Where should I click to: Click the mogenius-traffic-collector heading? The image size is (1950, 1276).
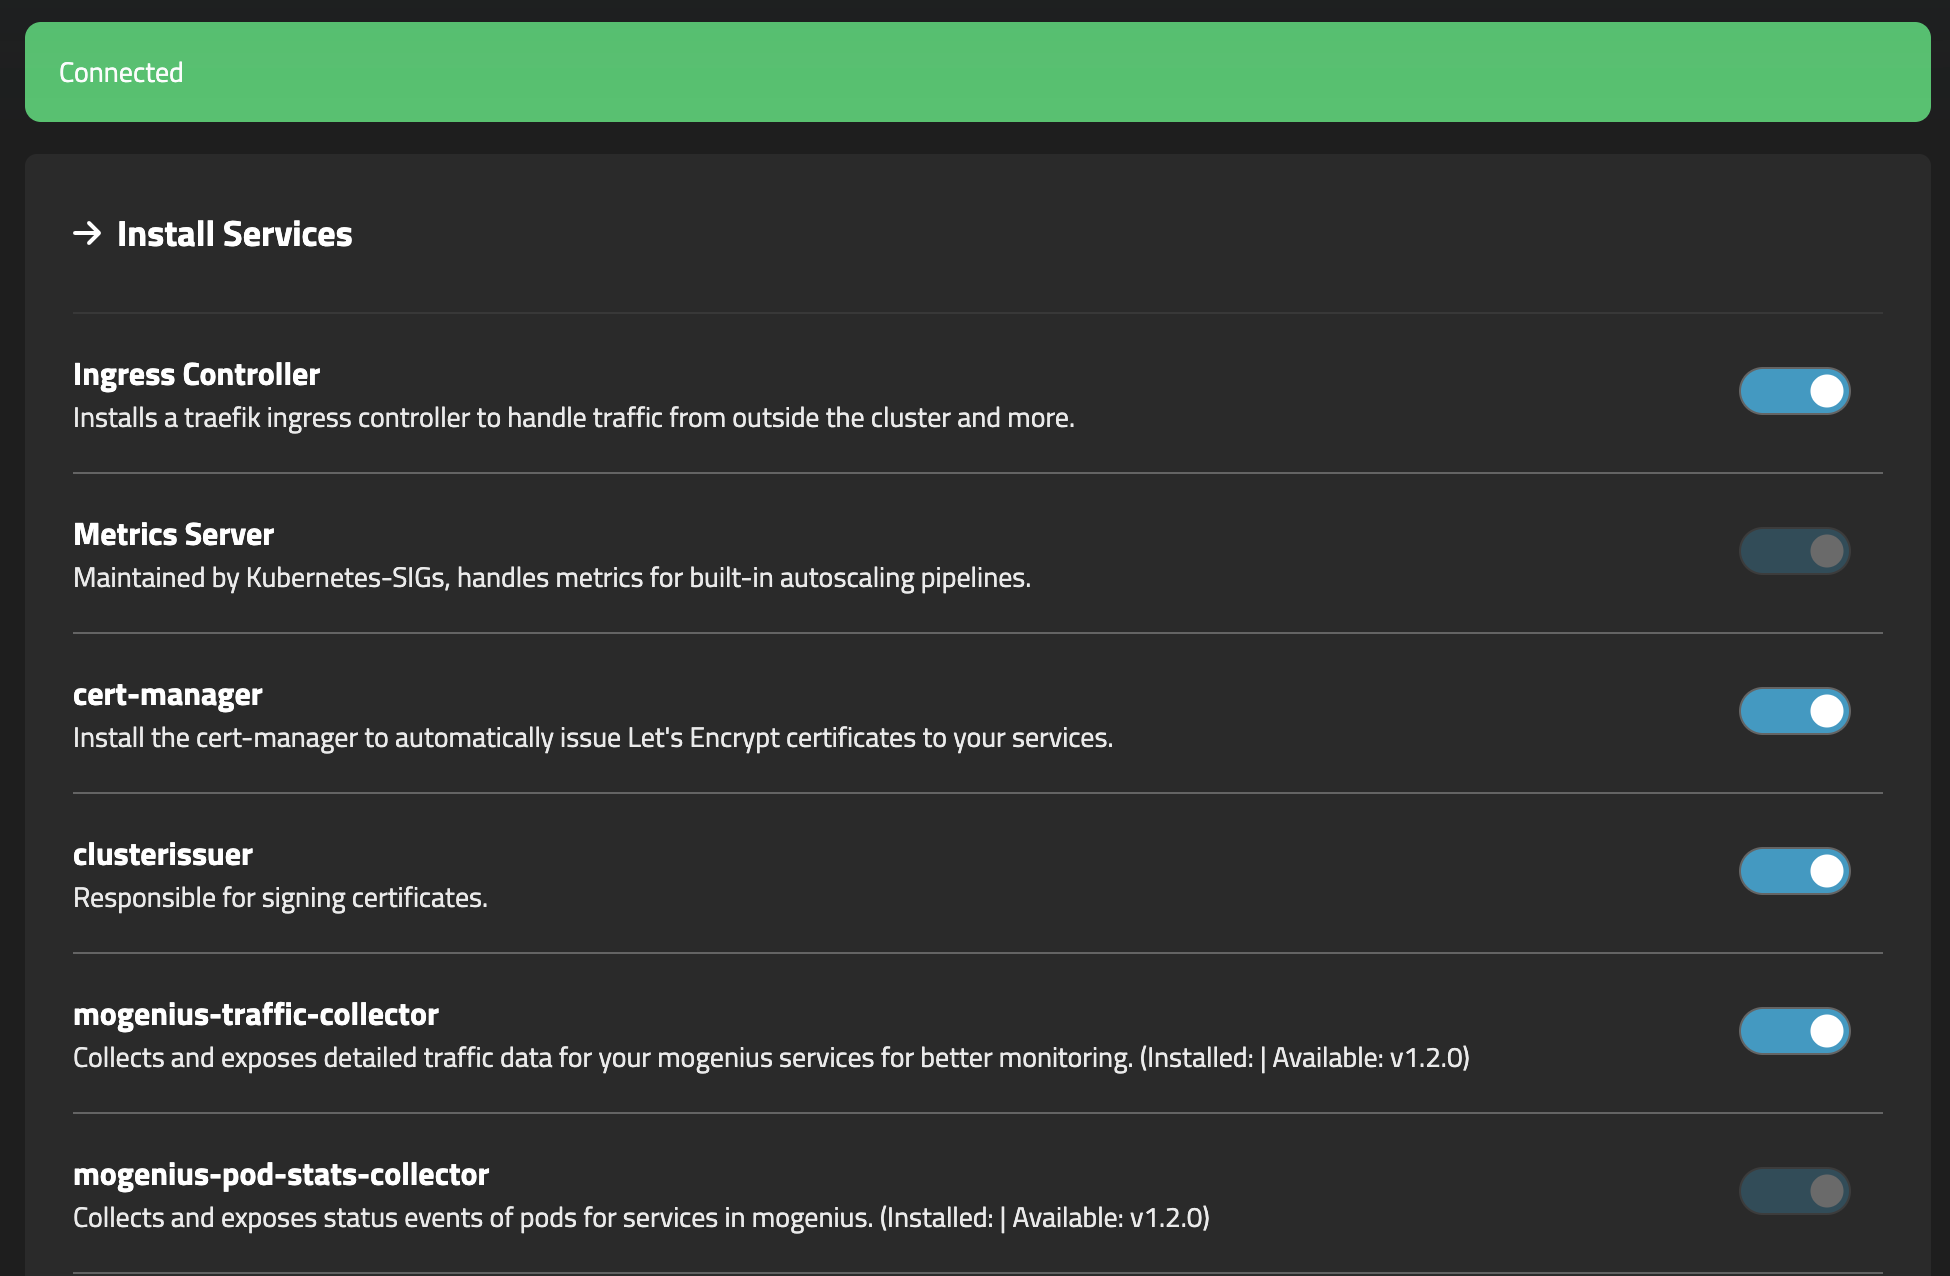[255, 1014]
